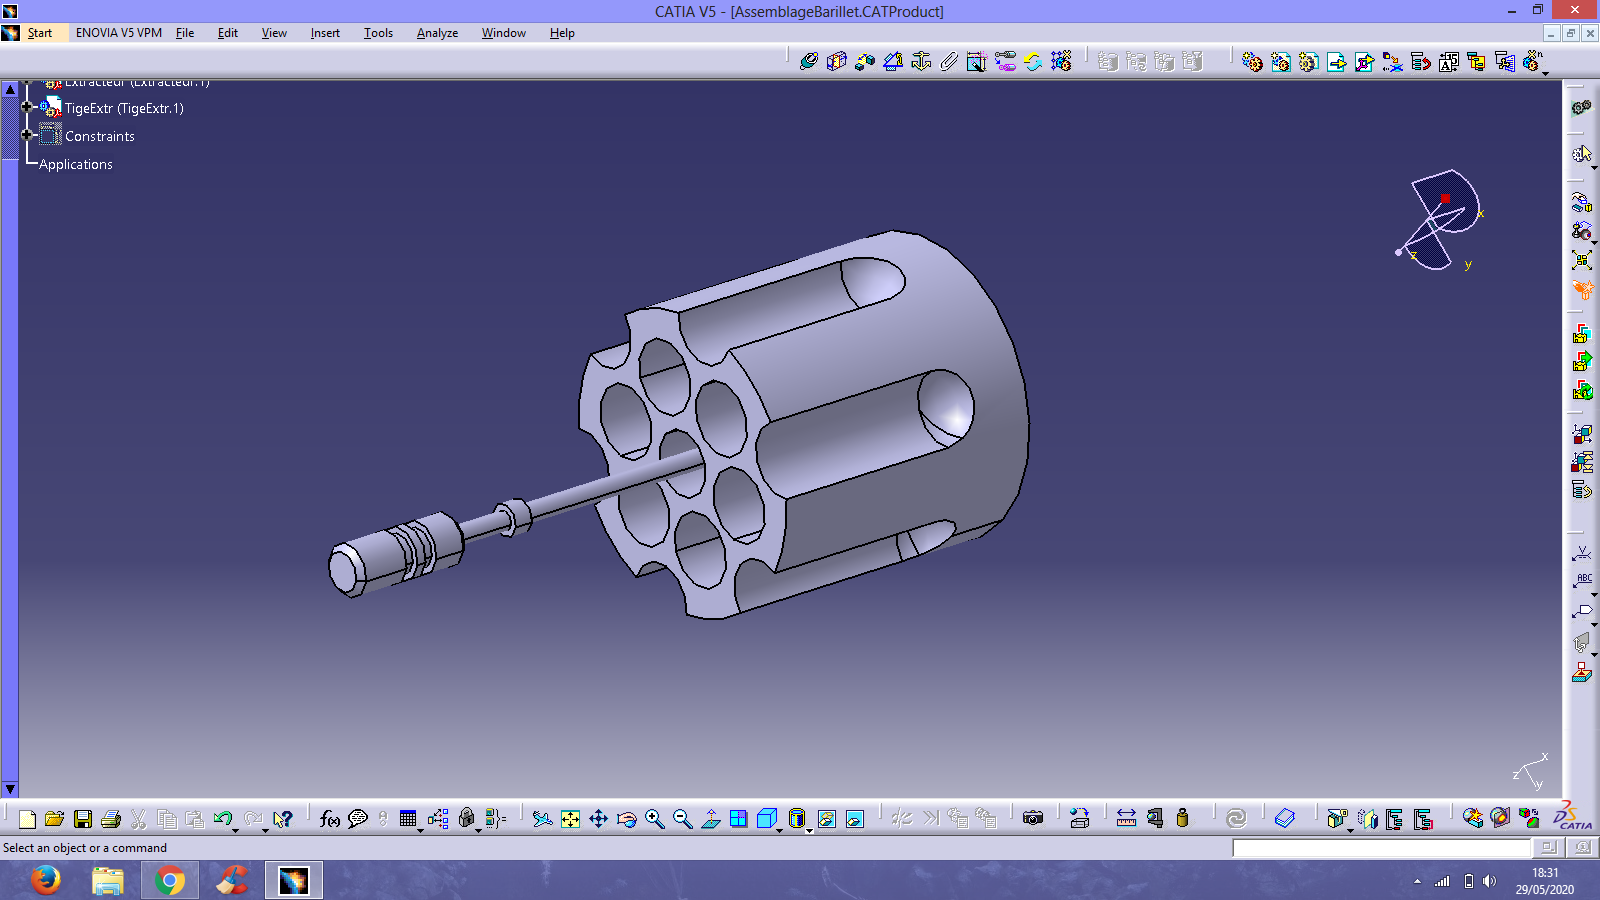Open the Tools menu

point(378,33)
